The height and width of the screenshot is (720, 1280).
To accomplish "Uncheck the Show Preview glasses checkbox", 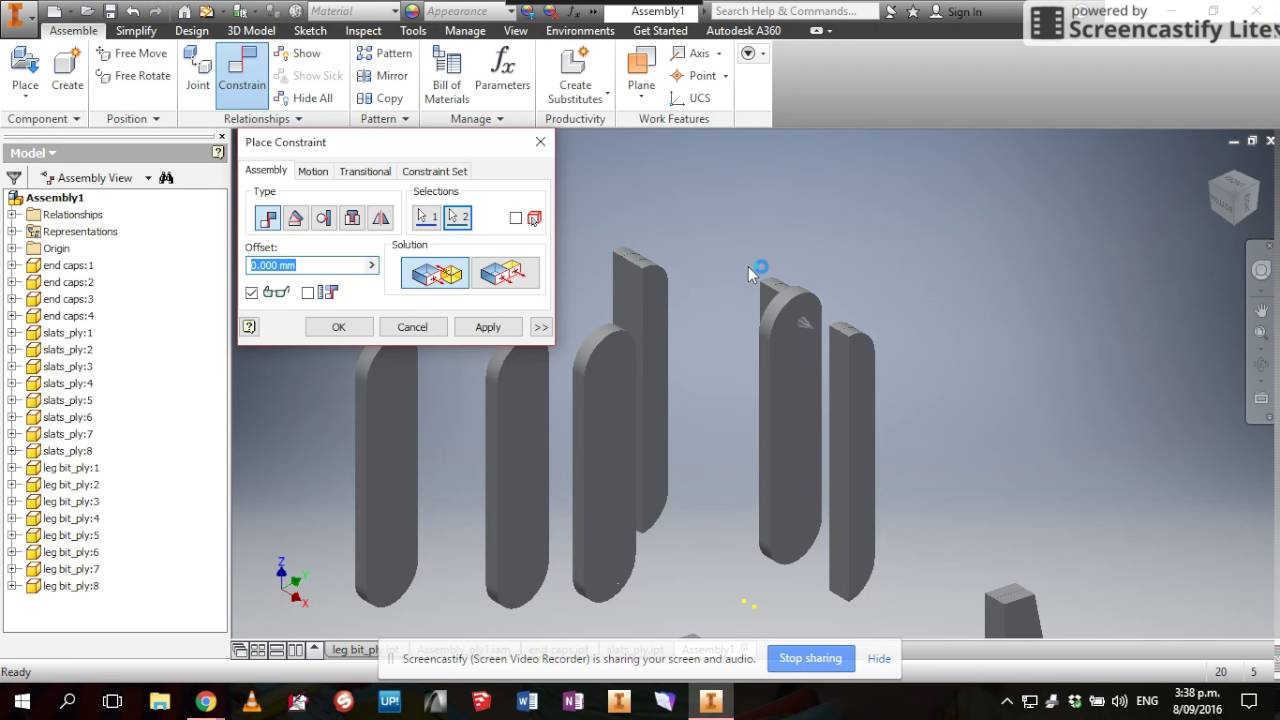I will point(252,292).
